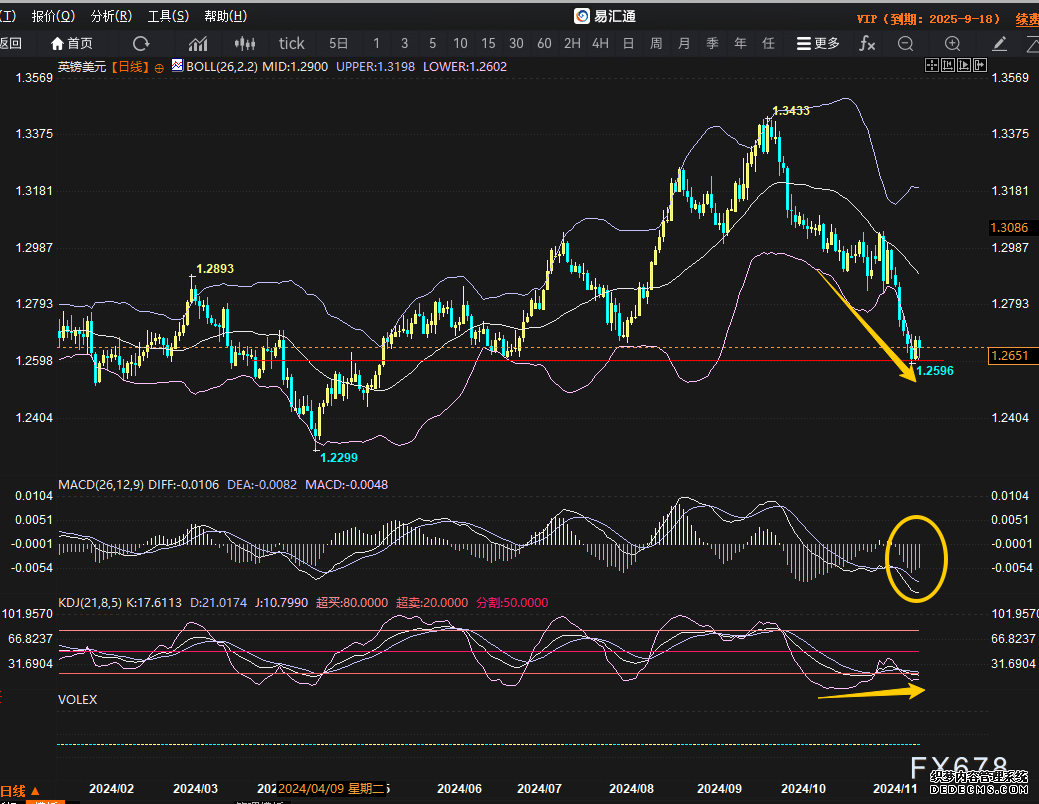The image size is (1039, 804).
Task: Select the 季 quarterly period
Action: tap(712, 44)
